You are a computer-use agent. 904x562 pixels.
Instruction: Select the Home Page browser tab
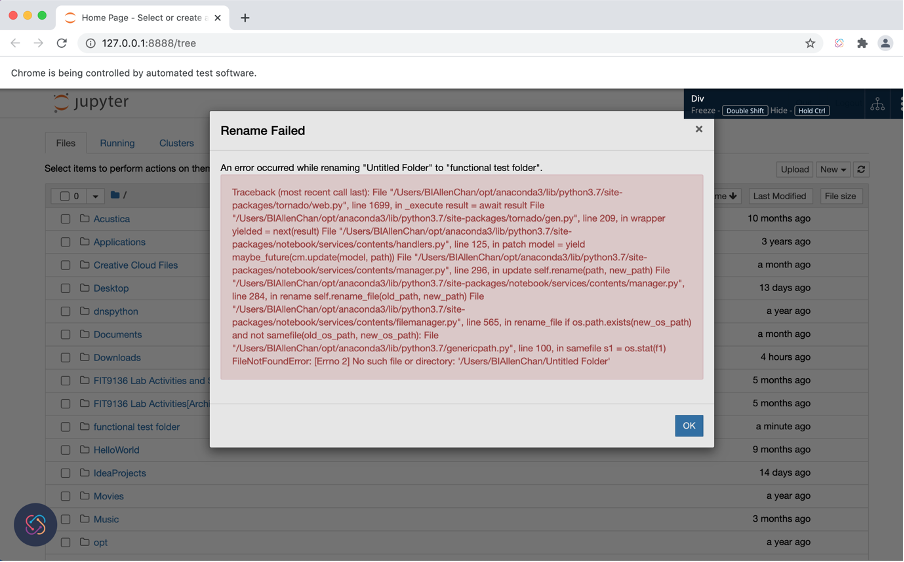(143, 18)
